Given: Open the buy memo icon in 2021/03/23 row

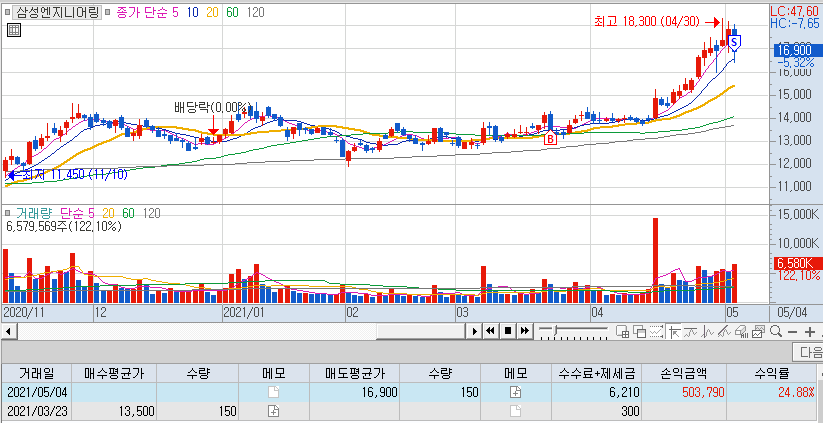Looking at the screenshot, I should click(273, 411).
